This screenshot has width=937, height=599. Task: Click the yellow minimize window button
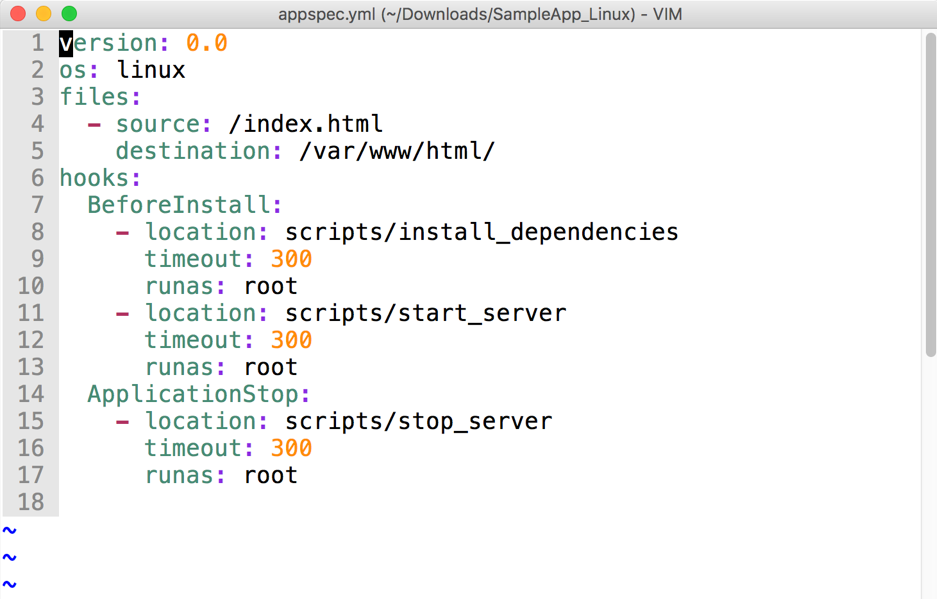(x=44, y=14)
